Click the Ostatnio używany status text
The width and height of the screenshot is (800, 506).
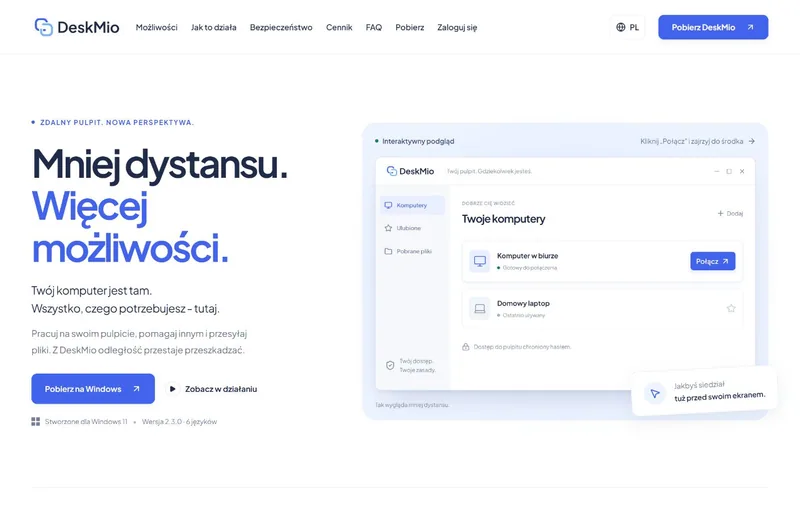click(524, 315)
